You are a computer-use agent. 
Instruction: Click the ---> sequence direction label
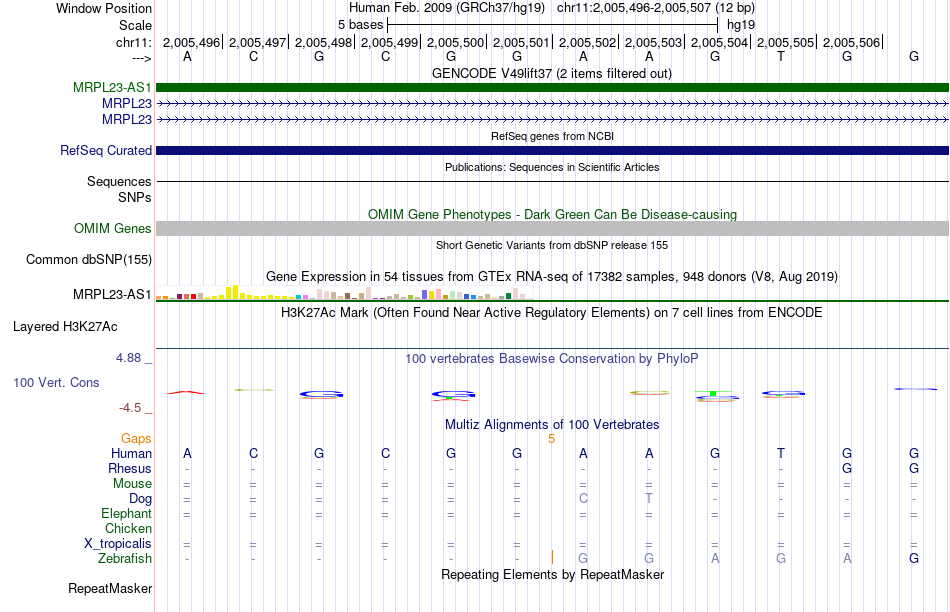coord(141,58)
